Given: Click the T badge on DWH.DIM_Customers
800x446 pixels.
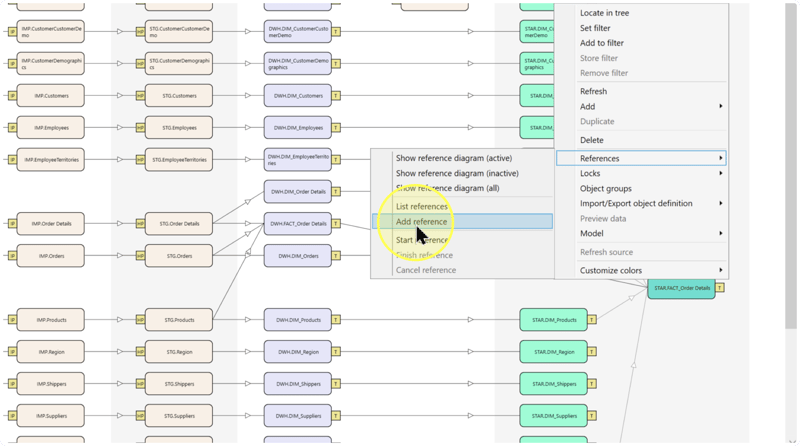Looking at the screenshot, I should tap(336, 95).
